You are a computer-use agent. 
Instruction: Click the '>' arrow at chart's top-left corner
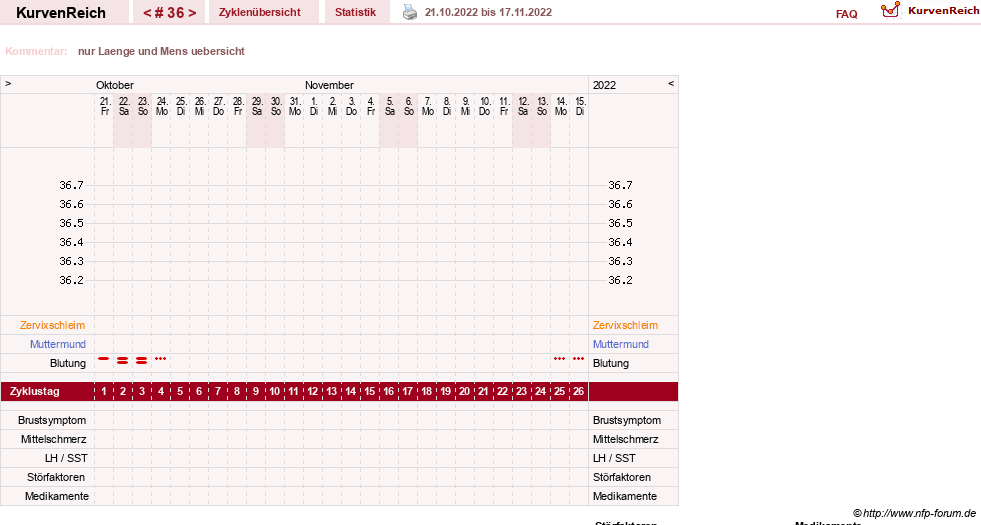pos(8,83)
